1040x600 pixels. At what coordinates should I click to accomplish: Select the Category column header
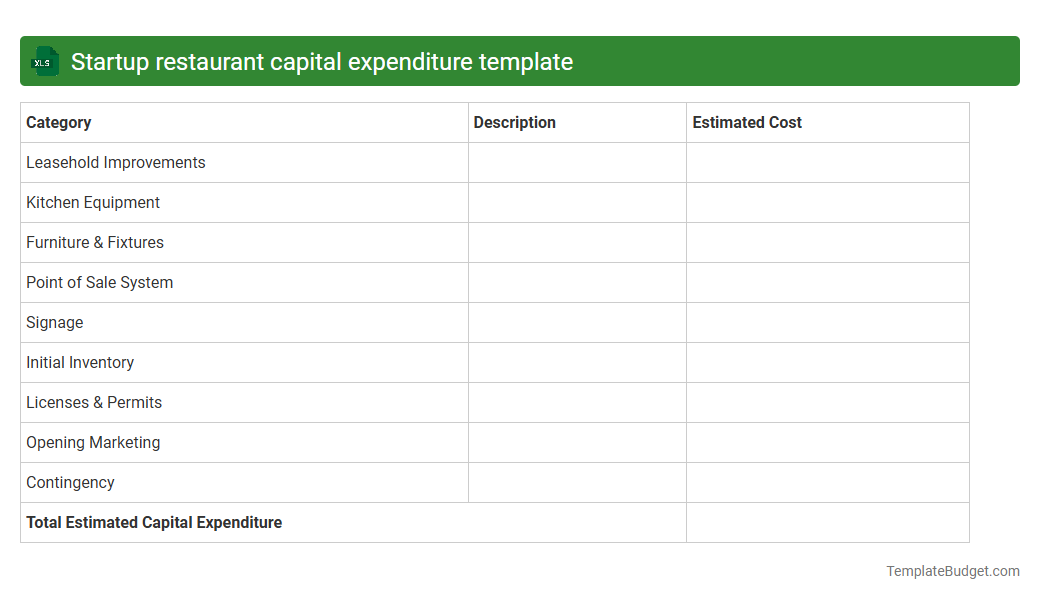tap(58, 122)
